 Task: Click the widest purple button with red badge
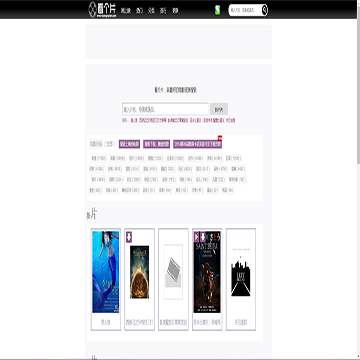[197, 144]
